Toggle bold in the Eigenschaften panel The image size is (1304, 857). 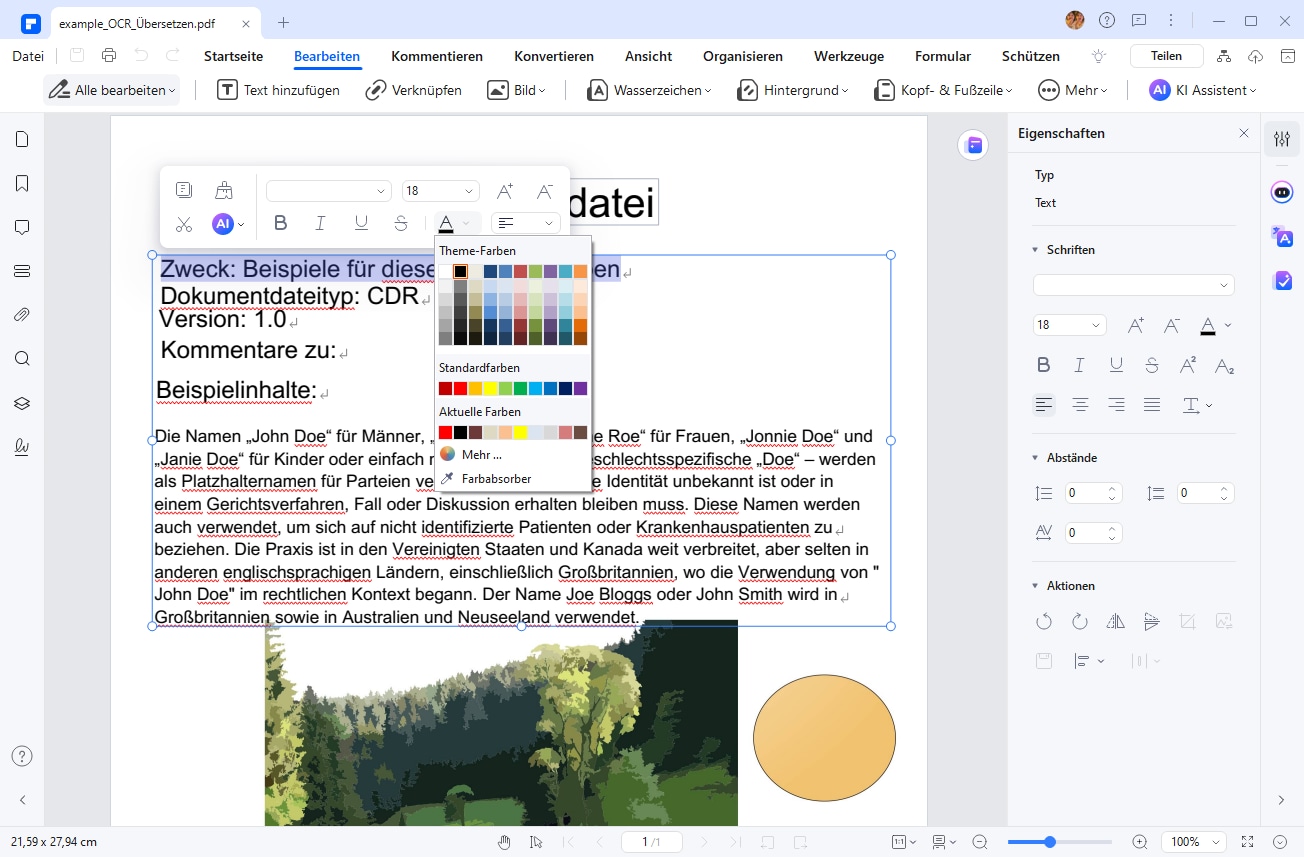coord(1044,365)
